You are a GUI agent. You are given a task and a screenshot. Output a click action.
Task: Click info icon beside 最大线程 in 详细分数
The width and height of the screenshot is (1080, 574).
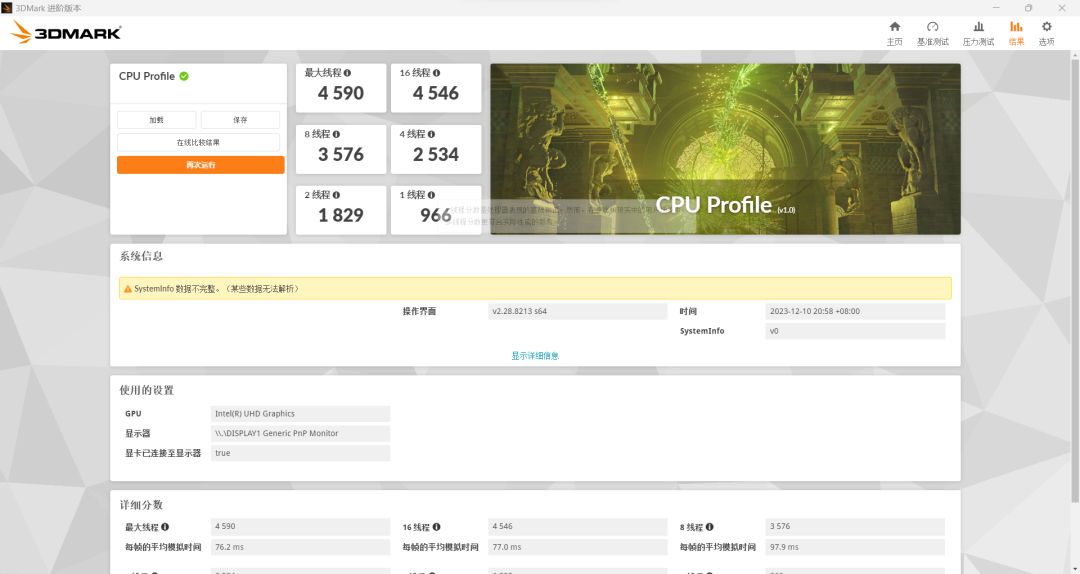pos(165,527)
